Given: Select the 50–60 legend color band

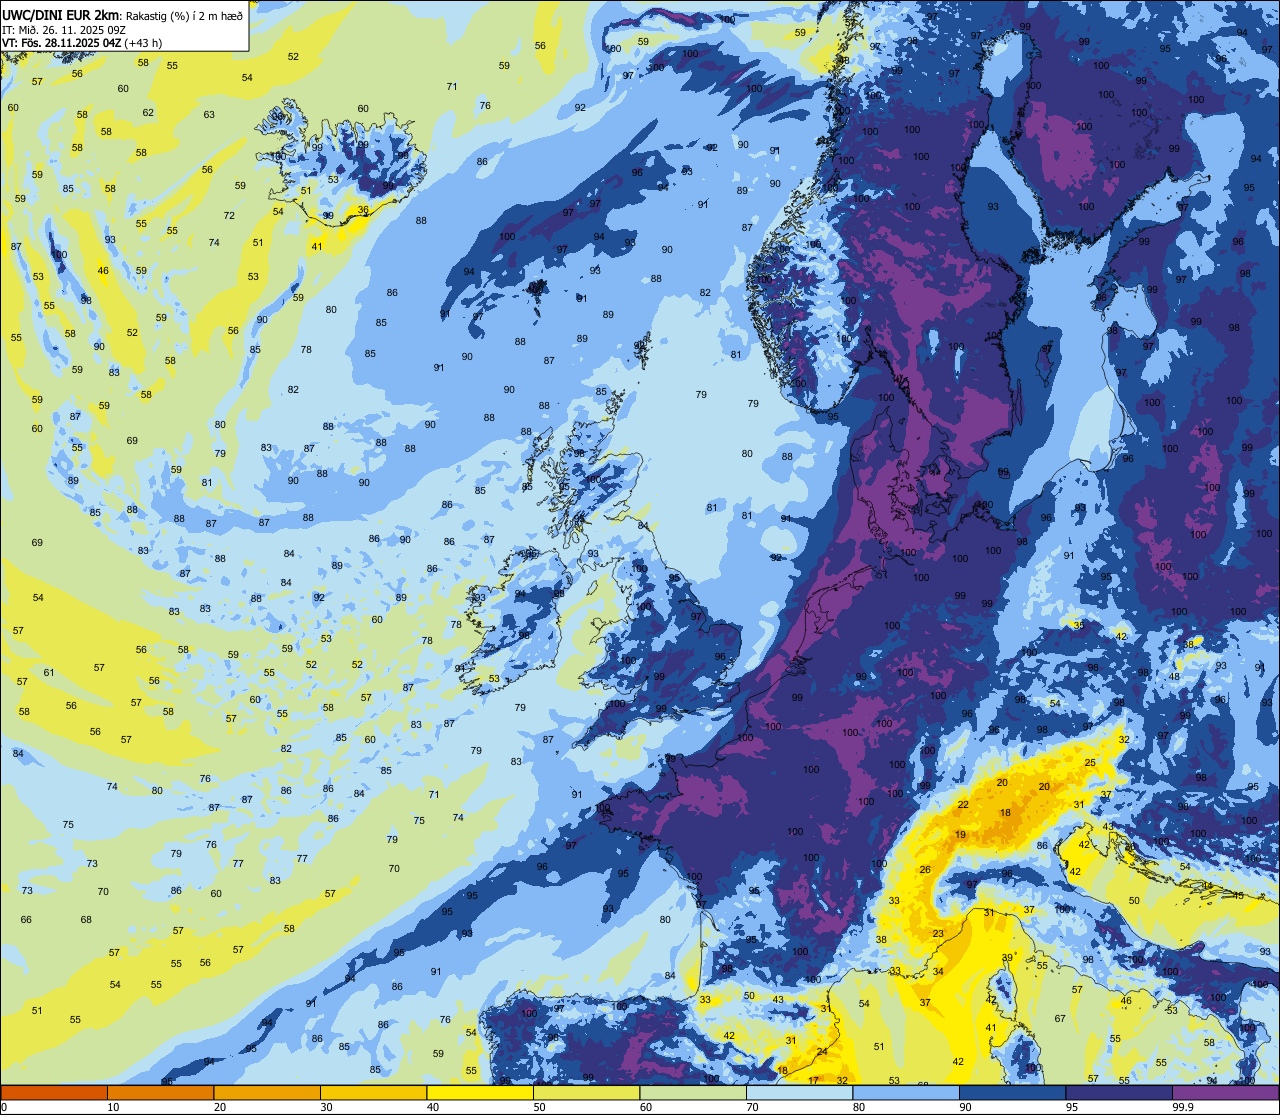Looking at the screenshot, I should coord(586,1093).
